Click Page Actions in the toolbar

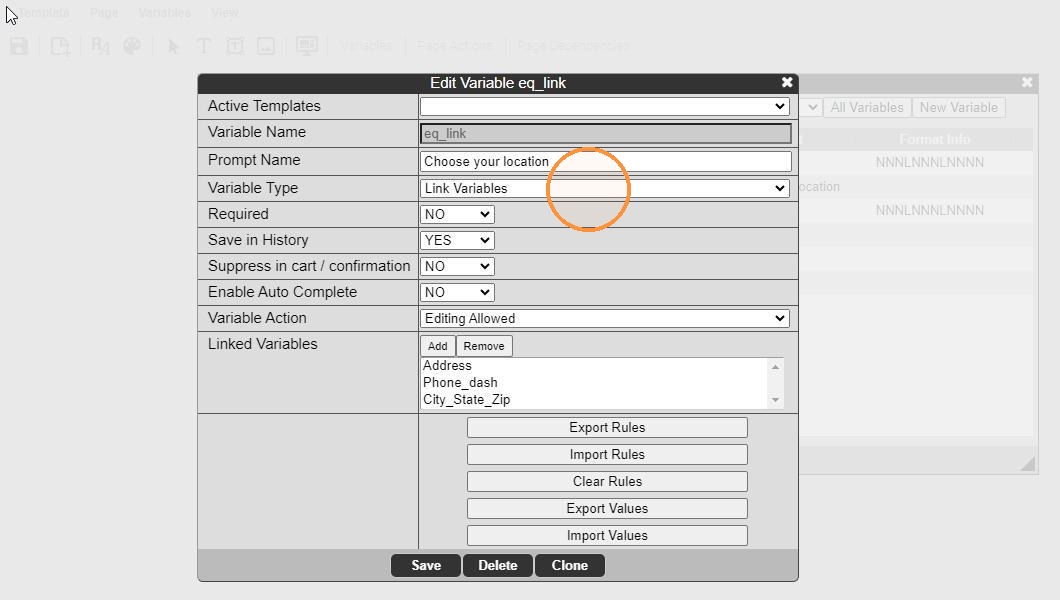tap(454, 46)
